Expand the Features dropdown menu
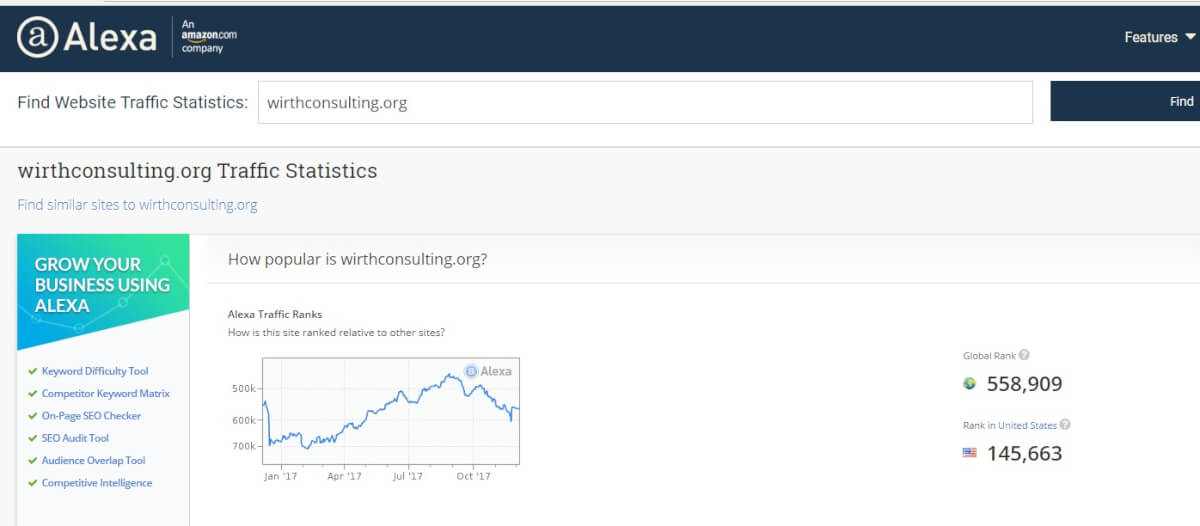The width and height of the screenshot is (1200, 526). (x=1160, y=37)
